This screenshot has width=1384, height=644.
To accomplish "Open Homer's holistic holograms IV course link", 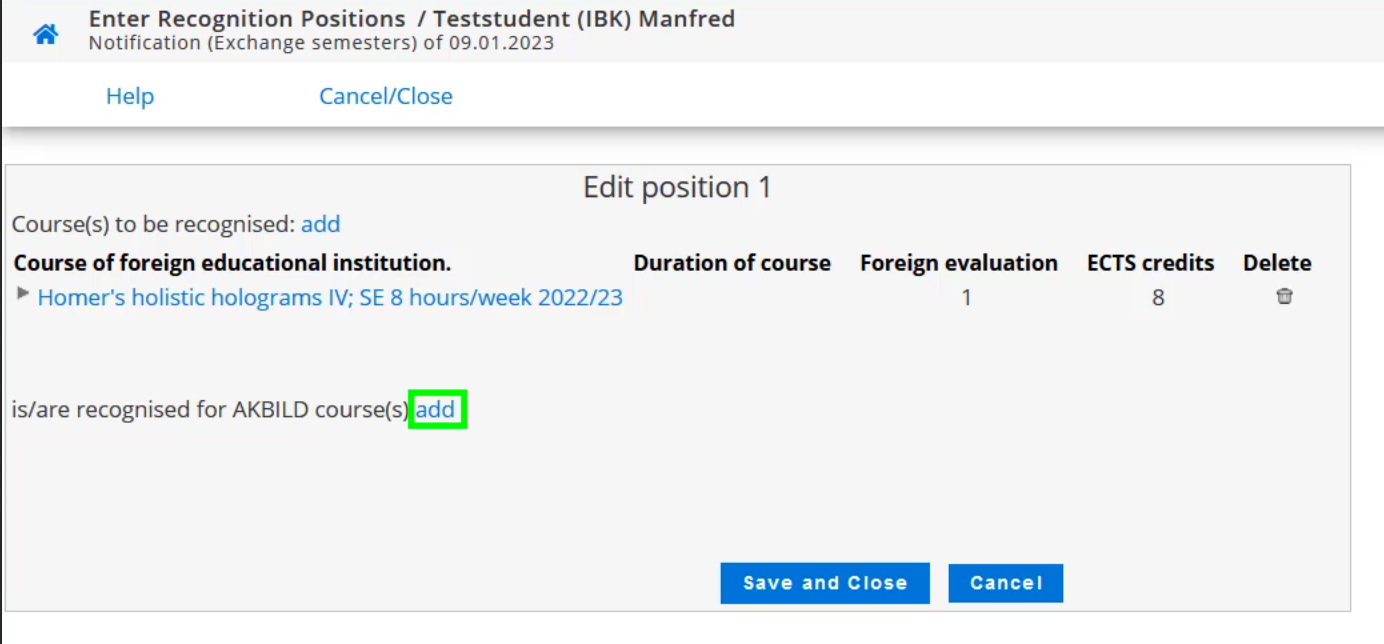I will point(330,297).
